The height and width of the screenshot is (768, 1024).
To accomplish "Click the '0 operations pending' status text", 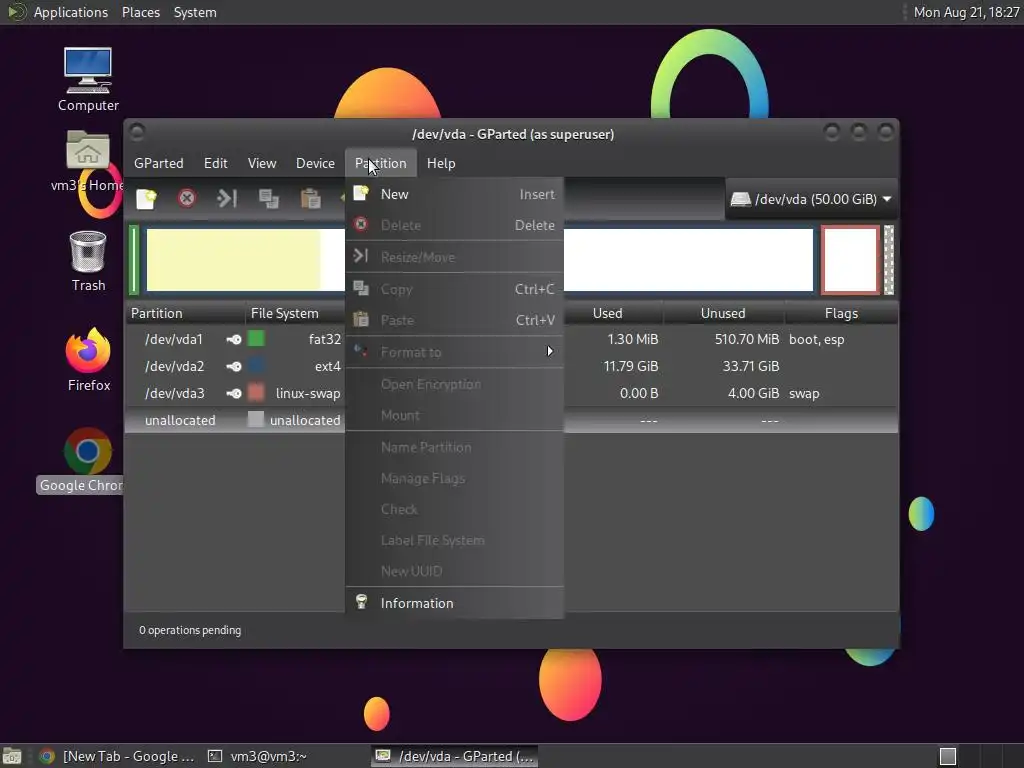I will pos(190,630).
